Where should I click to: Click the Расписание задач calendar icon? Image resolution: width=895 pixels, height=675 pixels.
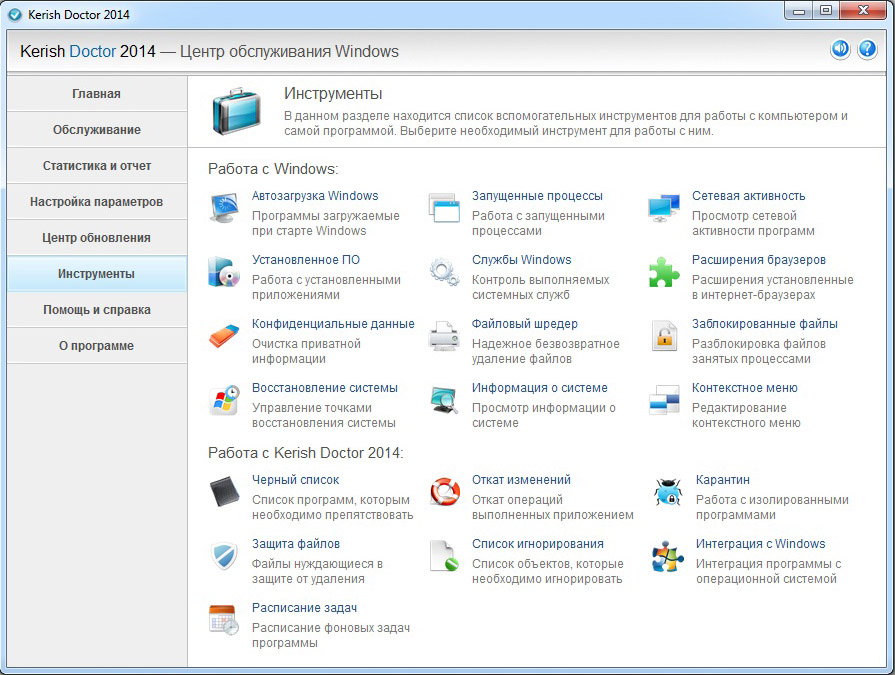pyautogui.click(x=224, y=620)
